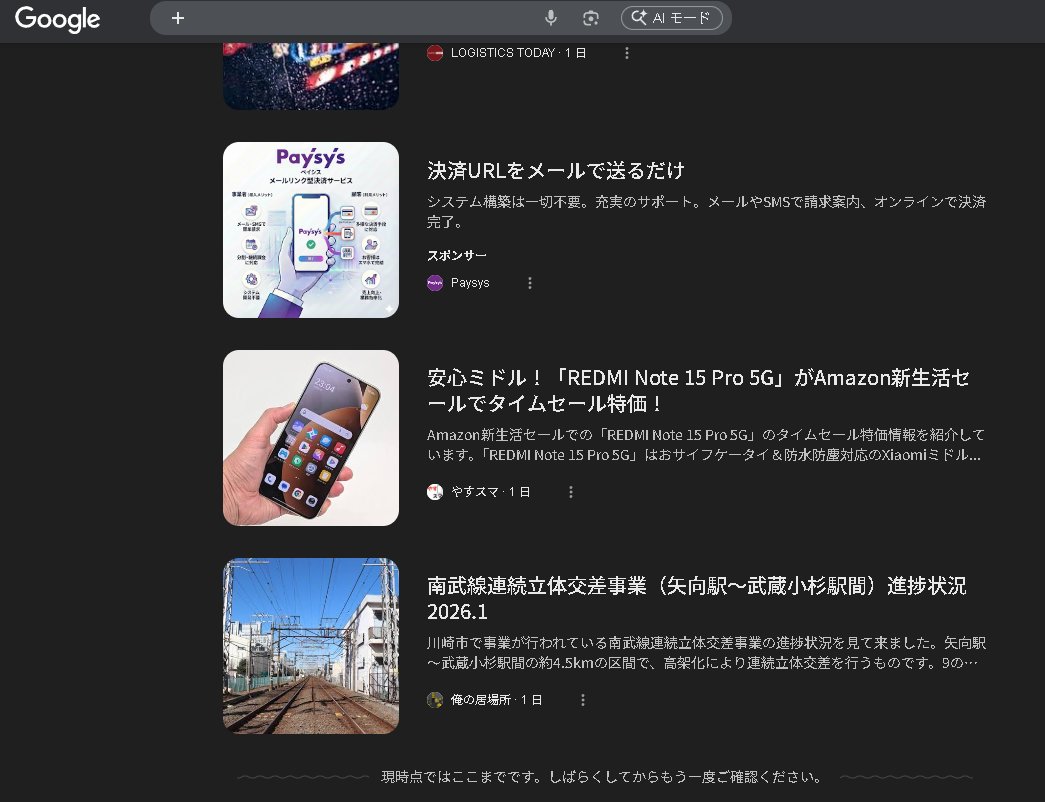Viewport: 1045px width, 802px height.
Task: Open AI モード search mode
Action: point(671,18)
